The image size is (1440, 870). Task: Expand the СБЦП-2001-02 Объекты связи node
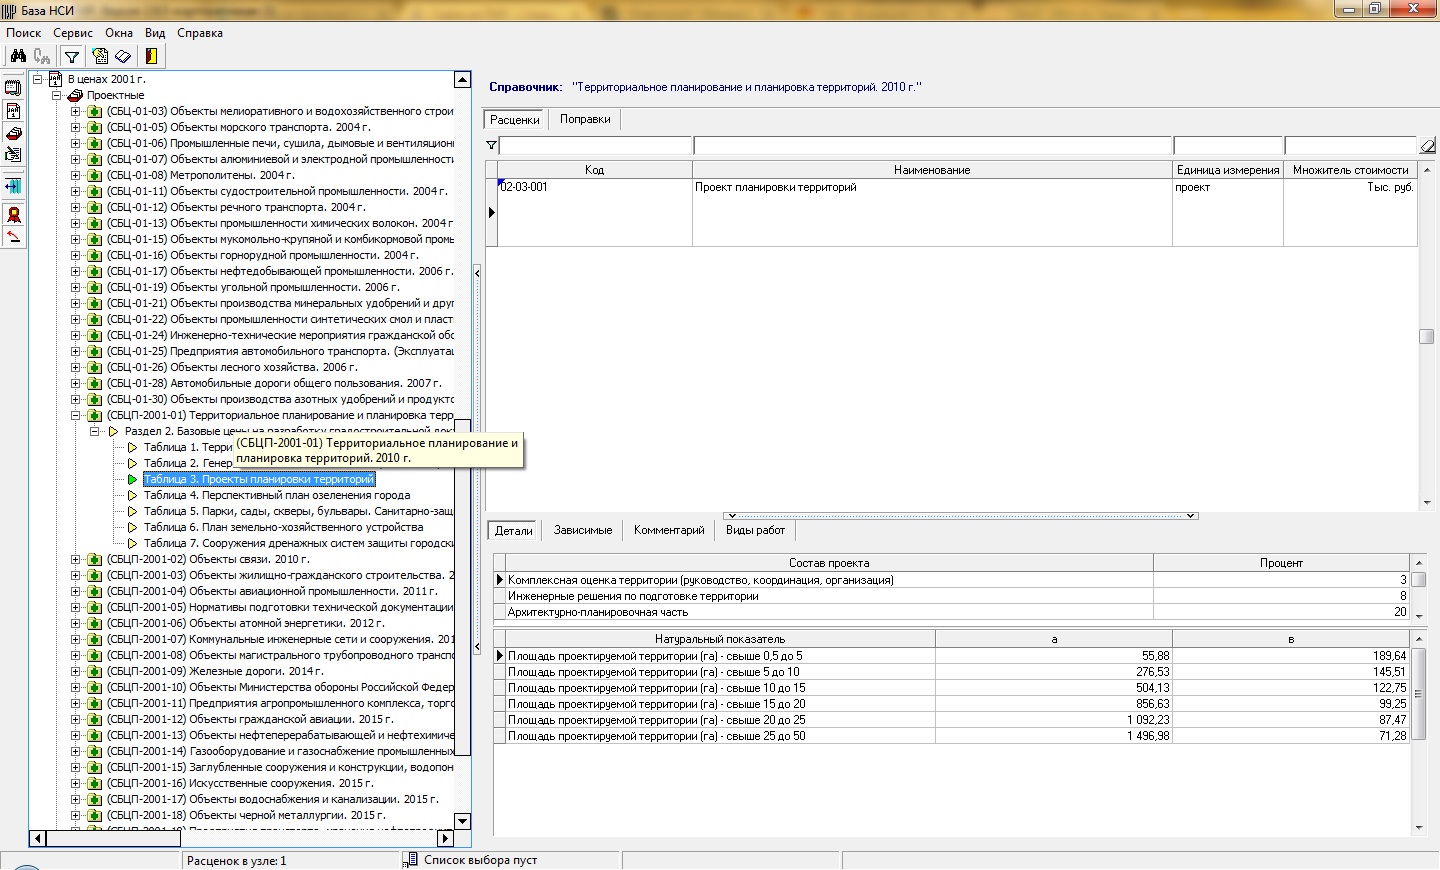[x=76, y=559]
